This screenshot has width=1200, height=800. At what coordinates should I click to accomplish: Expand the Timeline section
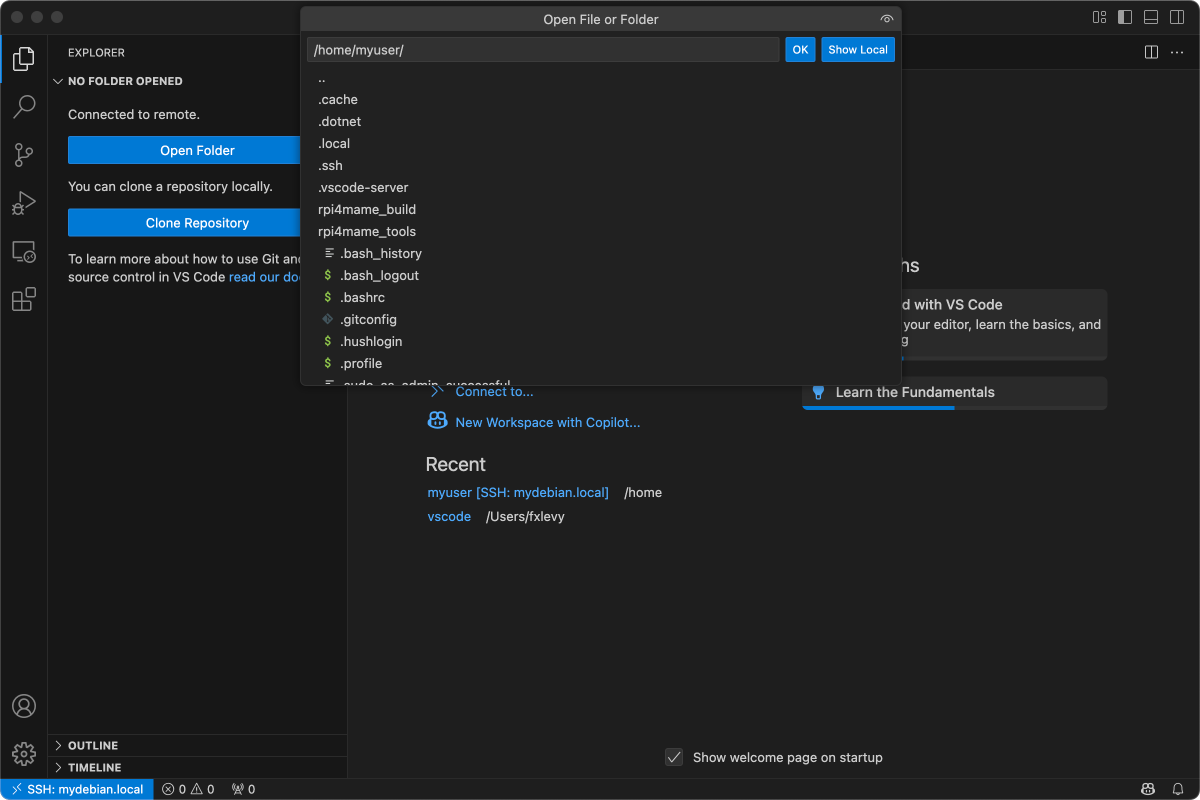[x=94, y=767]
